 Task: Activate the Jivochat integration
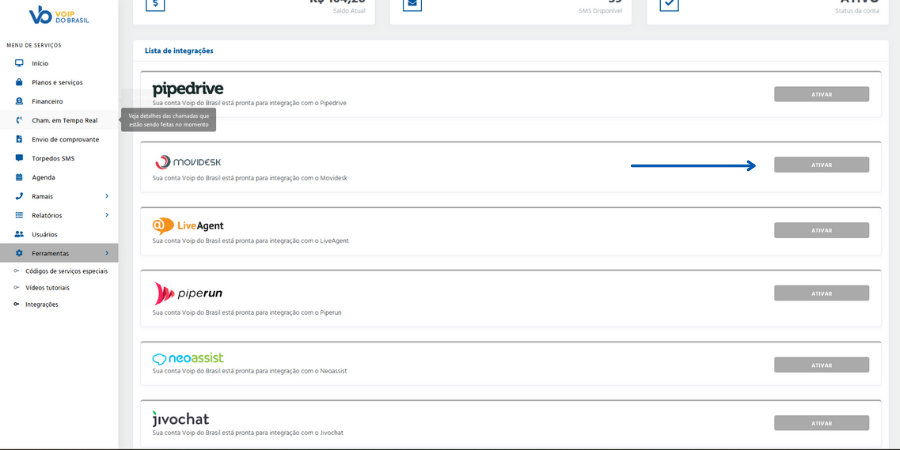pyautogui.click(x=821, y=423)
